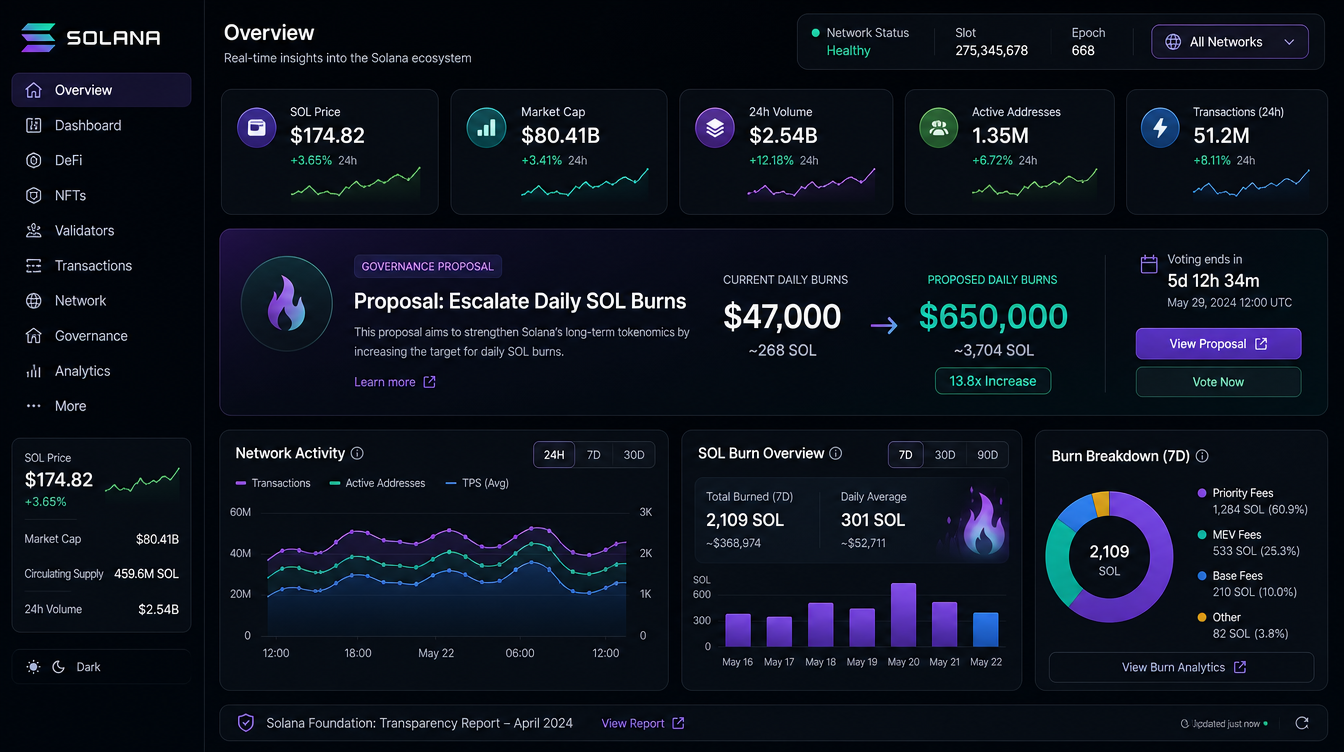This screenshot has width=1344, height=752.
Task: Click the NFTs icon in sidebar
Action: [x=34, y=195]
